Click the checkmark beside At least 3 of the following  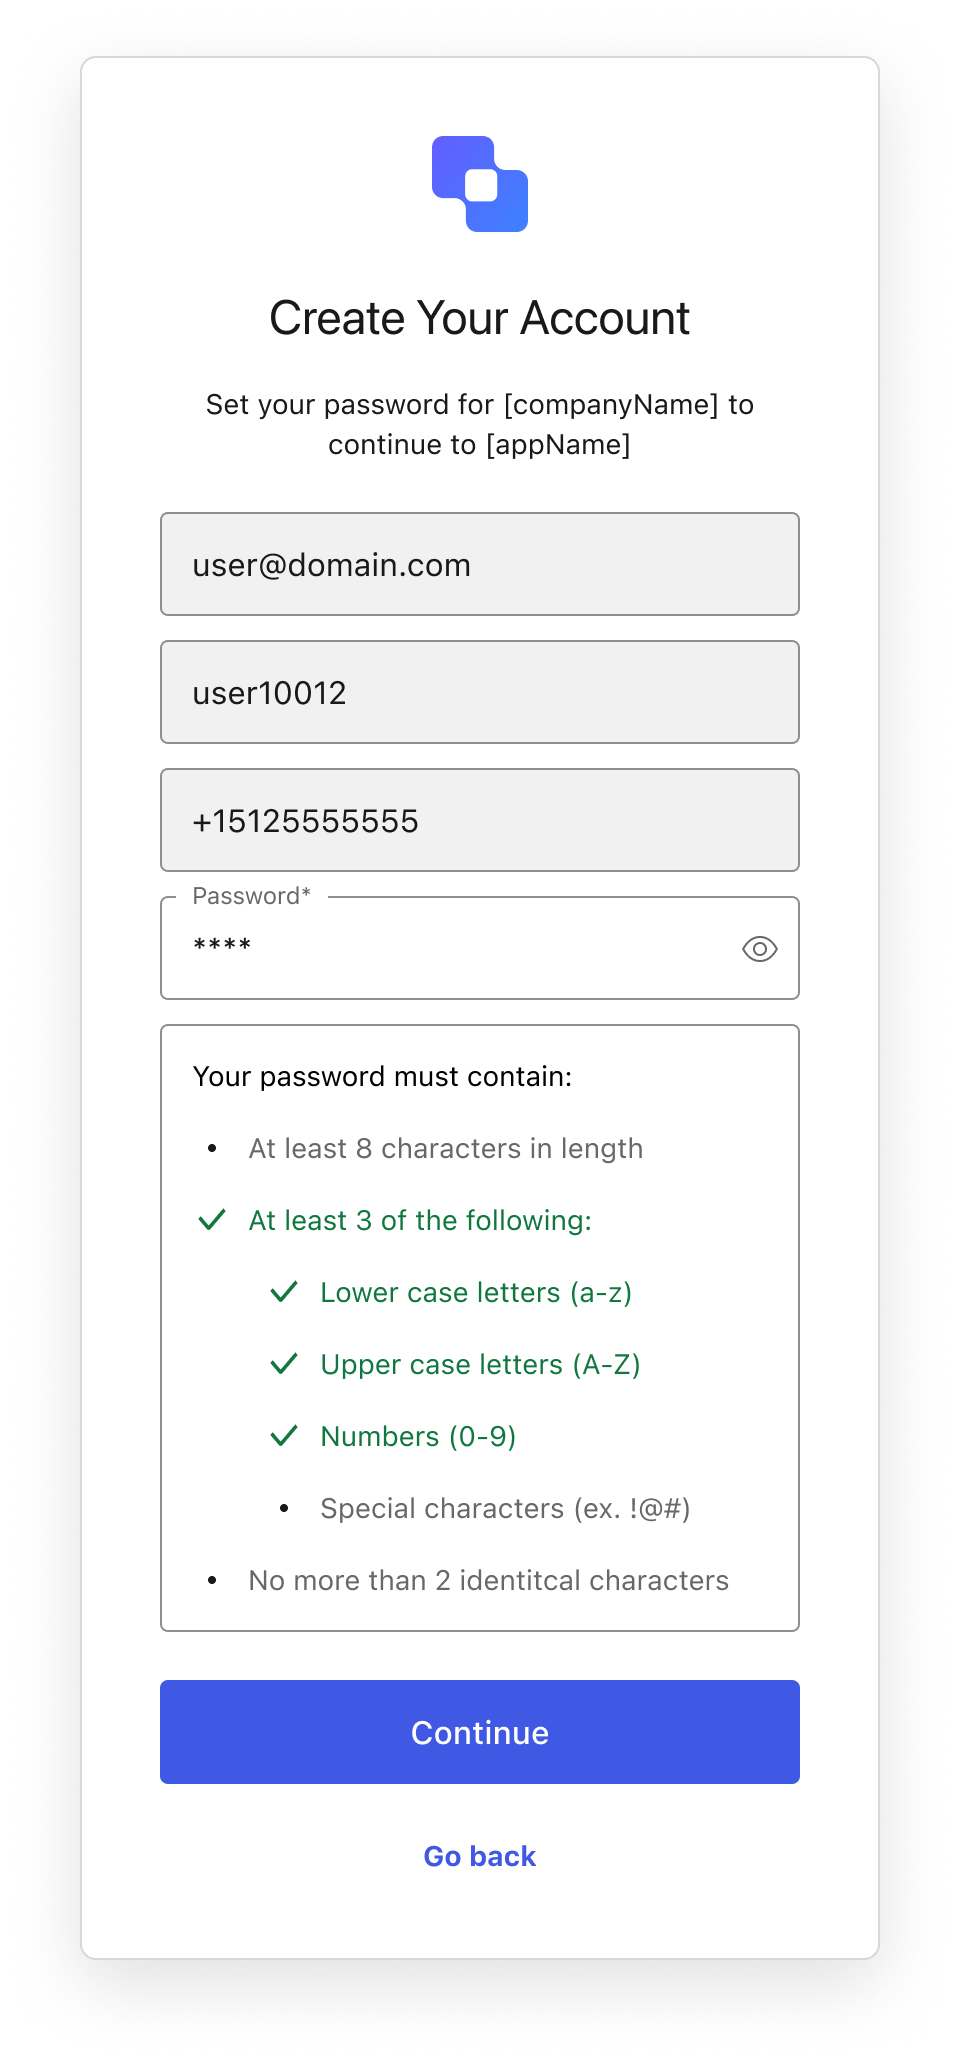[212, 1220]
